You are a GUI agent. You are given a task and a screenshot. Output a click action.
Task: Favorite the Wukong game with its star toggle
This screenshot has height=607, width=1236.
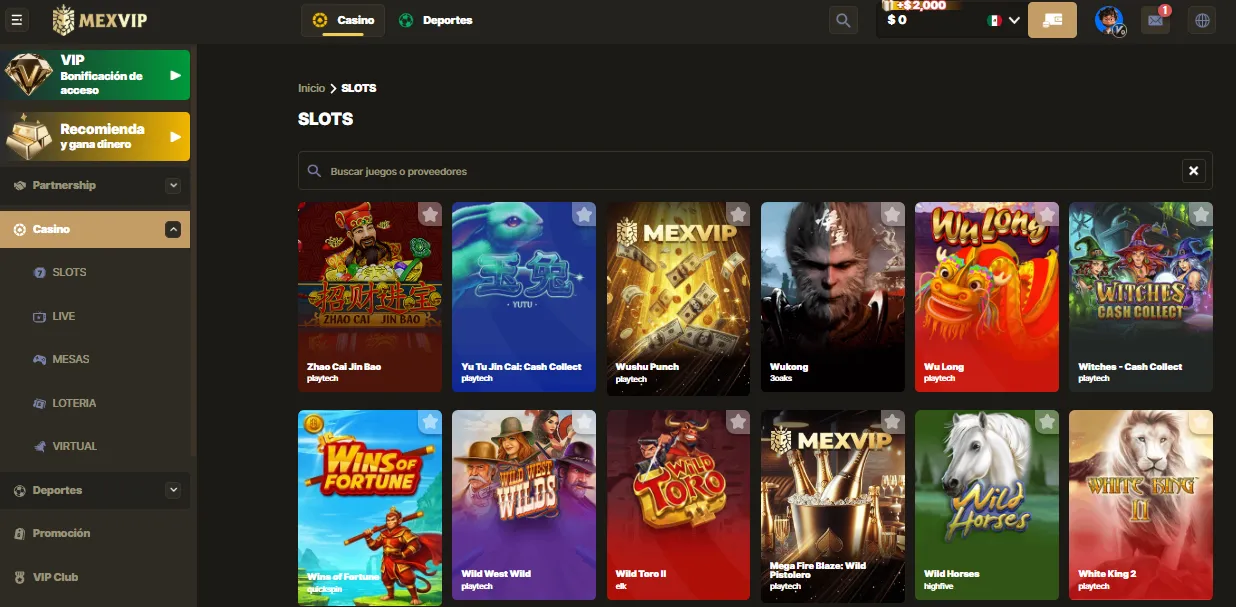click(x=892, y=214)
